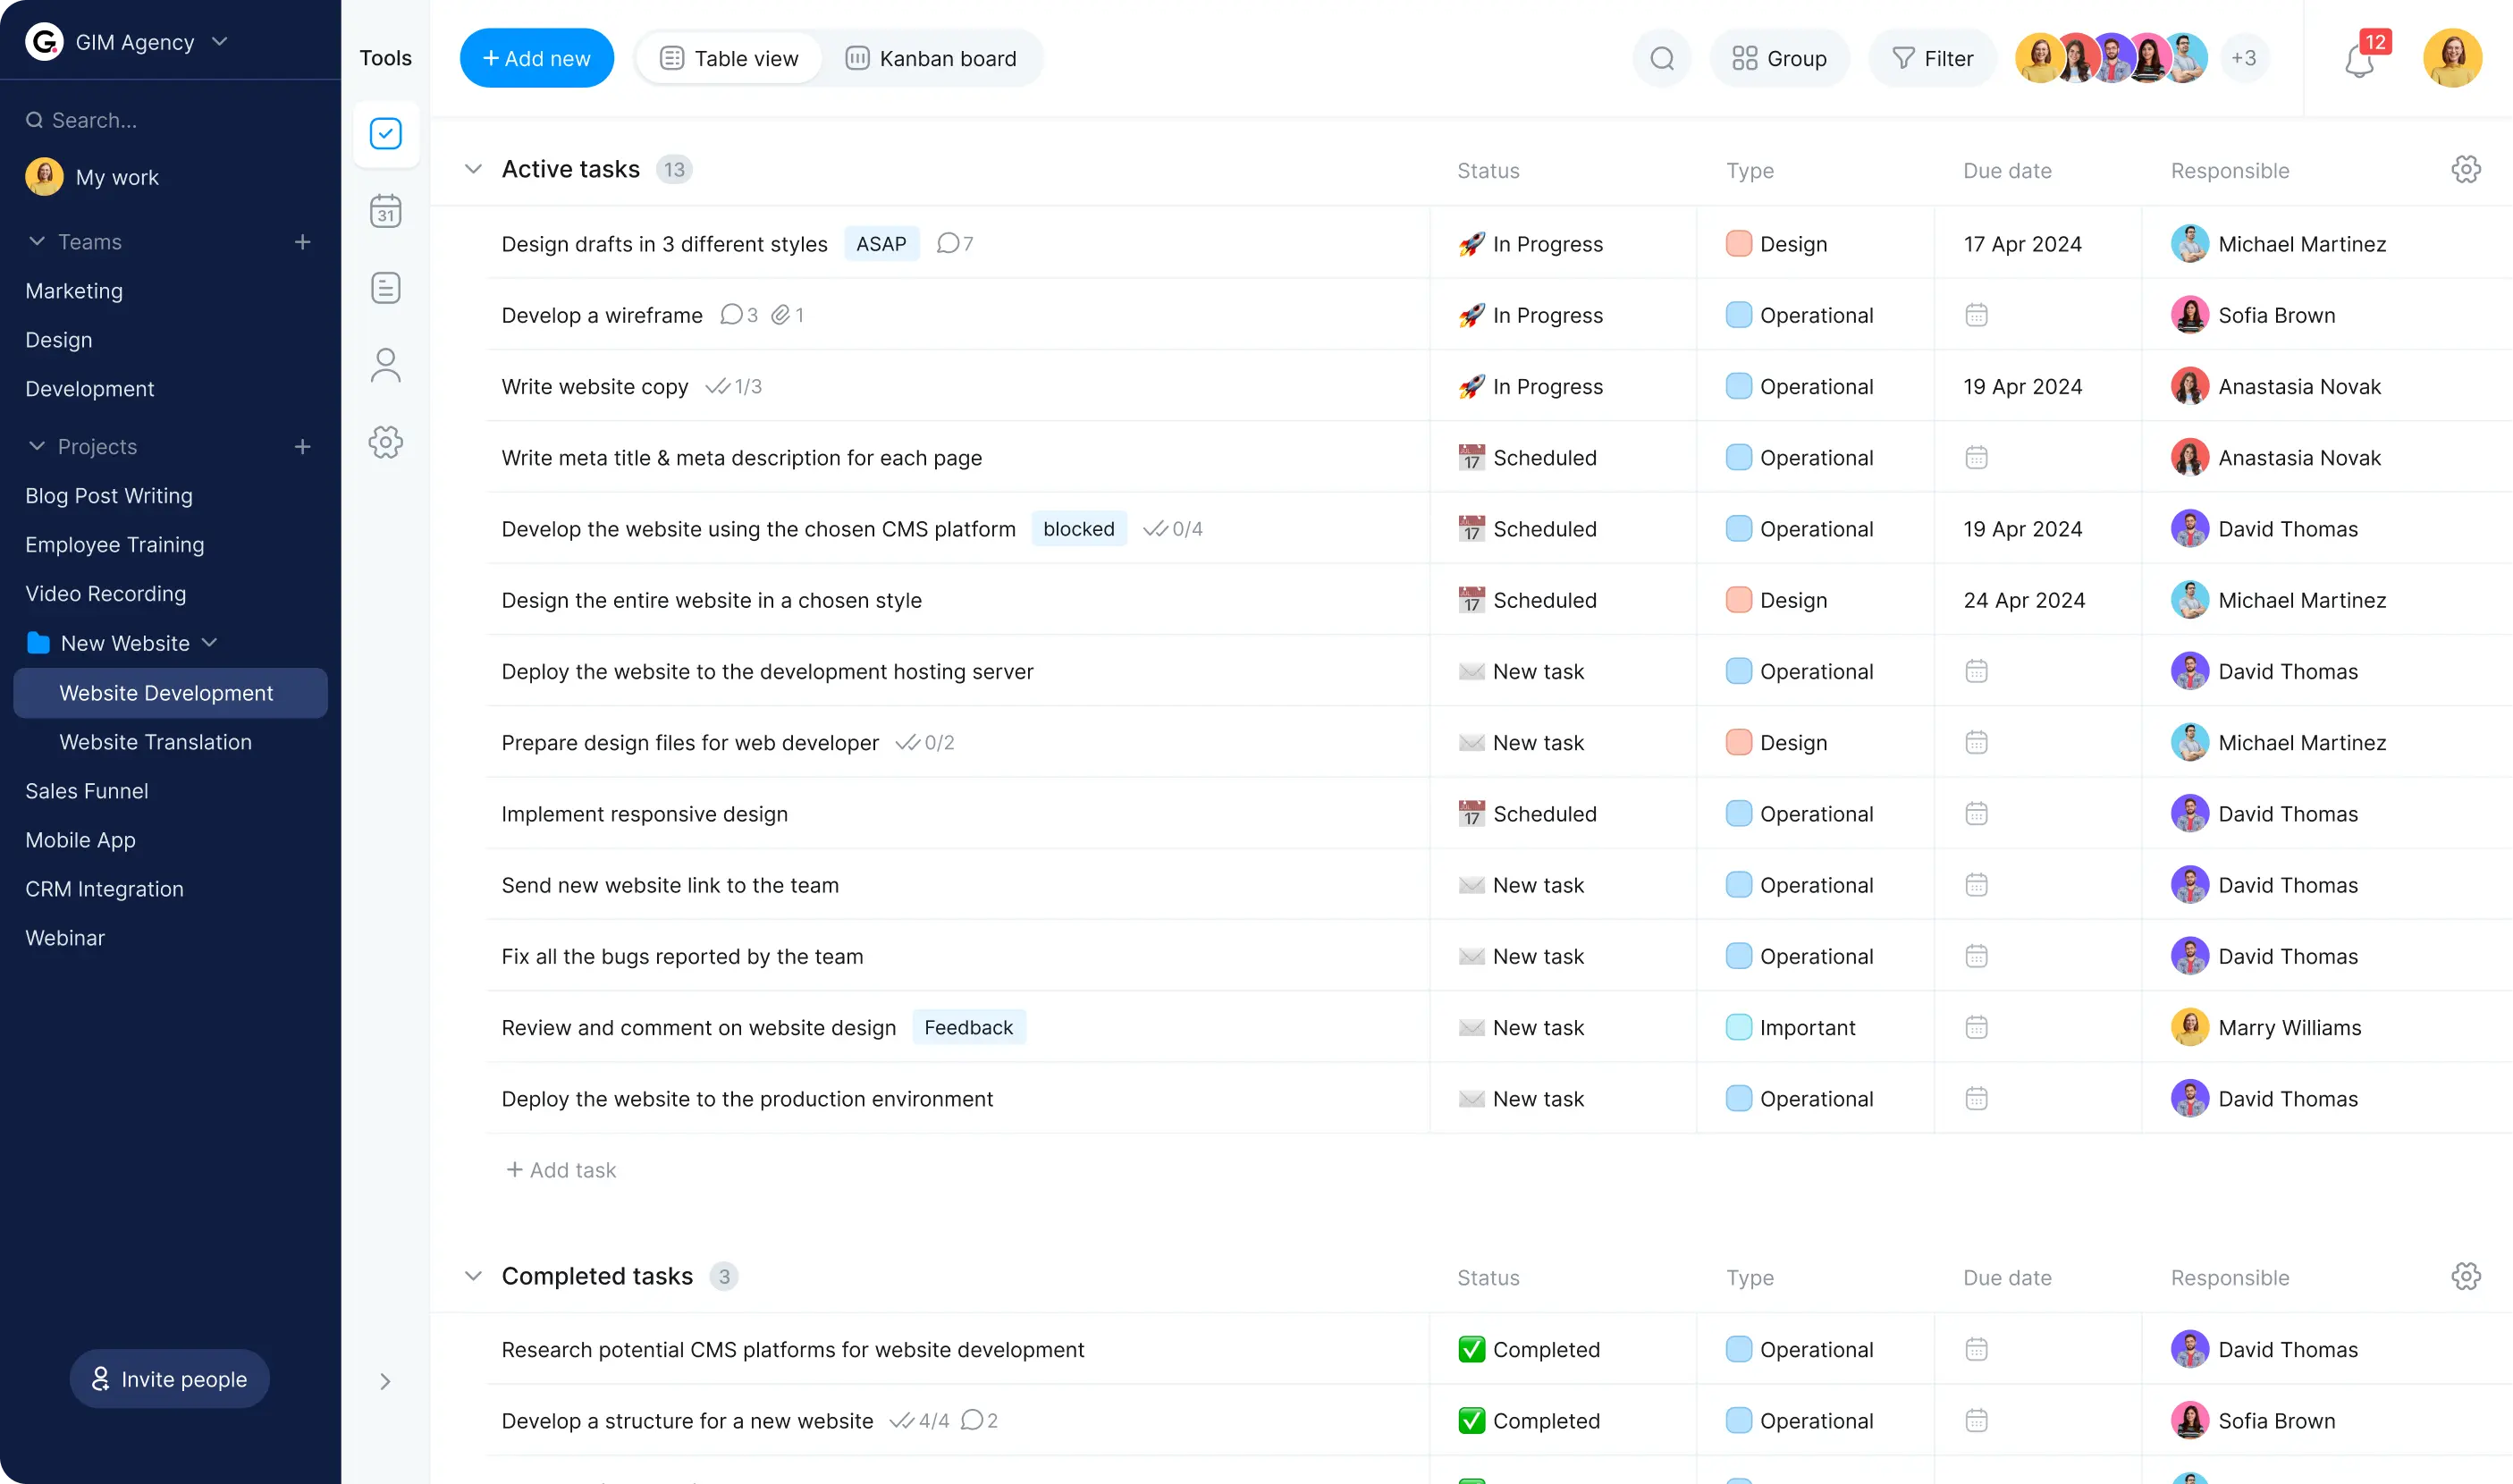Open Website Translation subproject

(155, 742)
